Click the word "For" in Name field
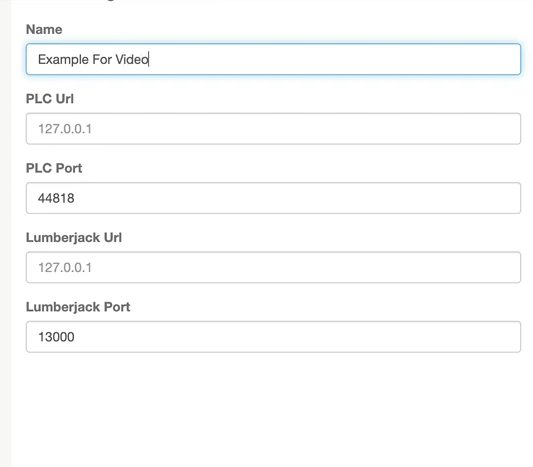Screen dimensions: 533x467 pos(102,59)
